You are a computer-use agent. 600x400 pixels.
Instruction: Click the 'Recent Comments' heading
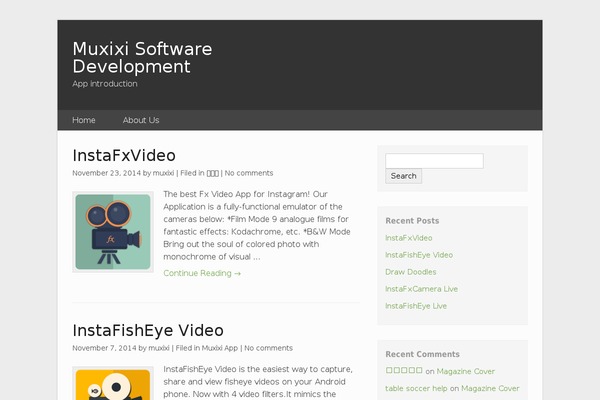pos(422,354)
